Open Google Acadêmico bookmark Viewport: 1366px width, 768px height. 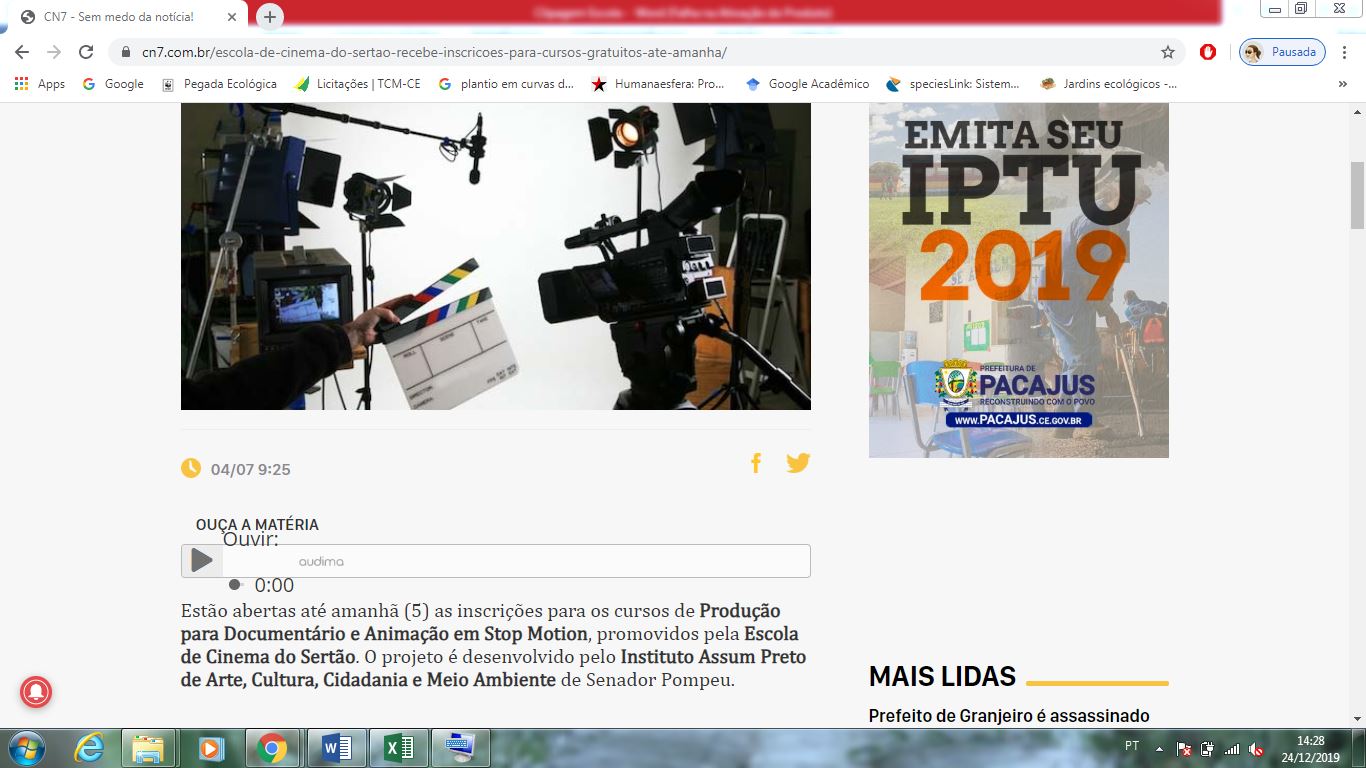click(x=808, y=84)
